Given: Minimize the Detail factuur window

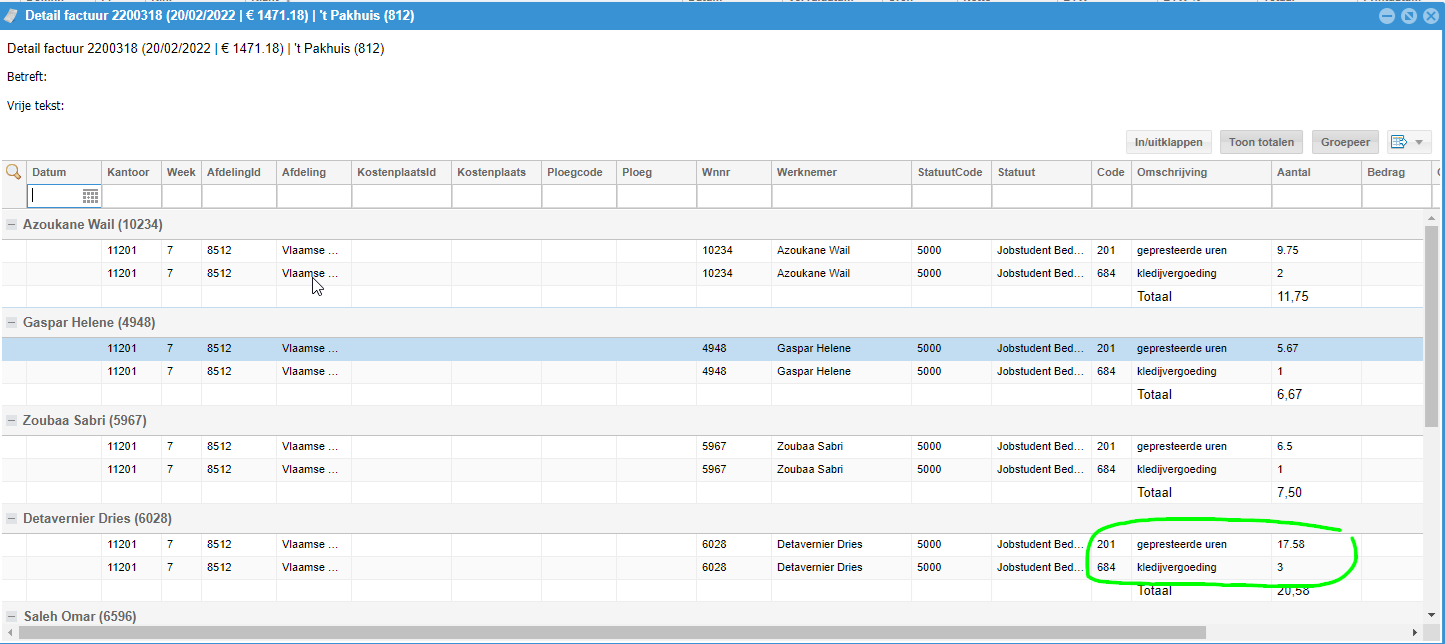Looking at the screenshot, I should click(x=1387, y=16).
